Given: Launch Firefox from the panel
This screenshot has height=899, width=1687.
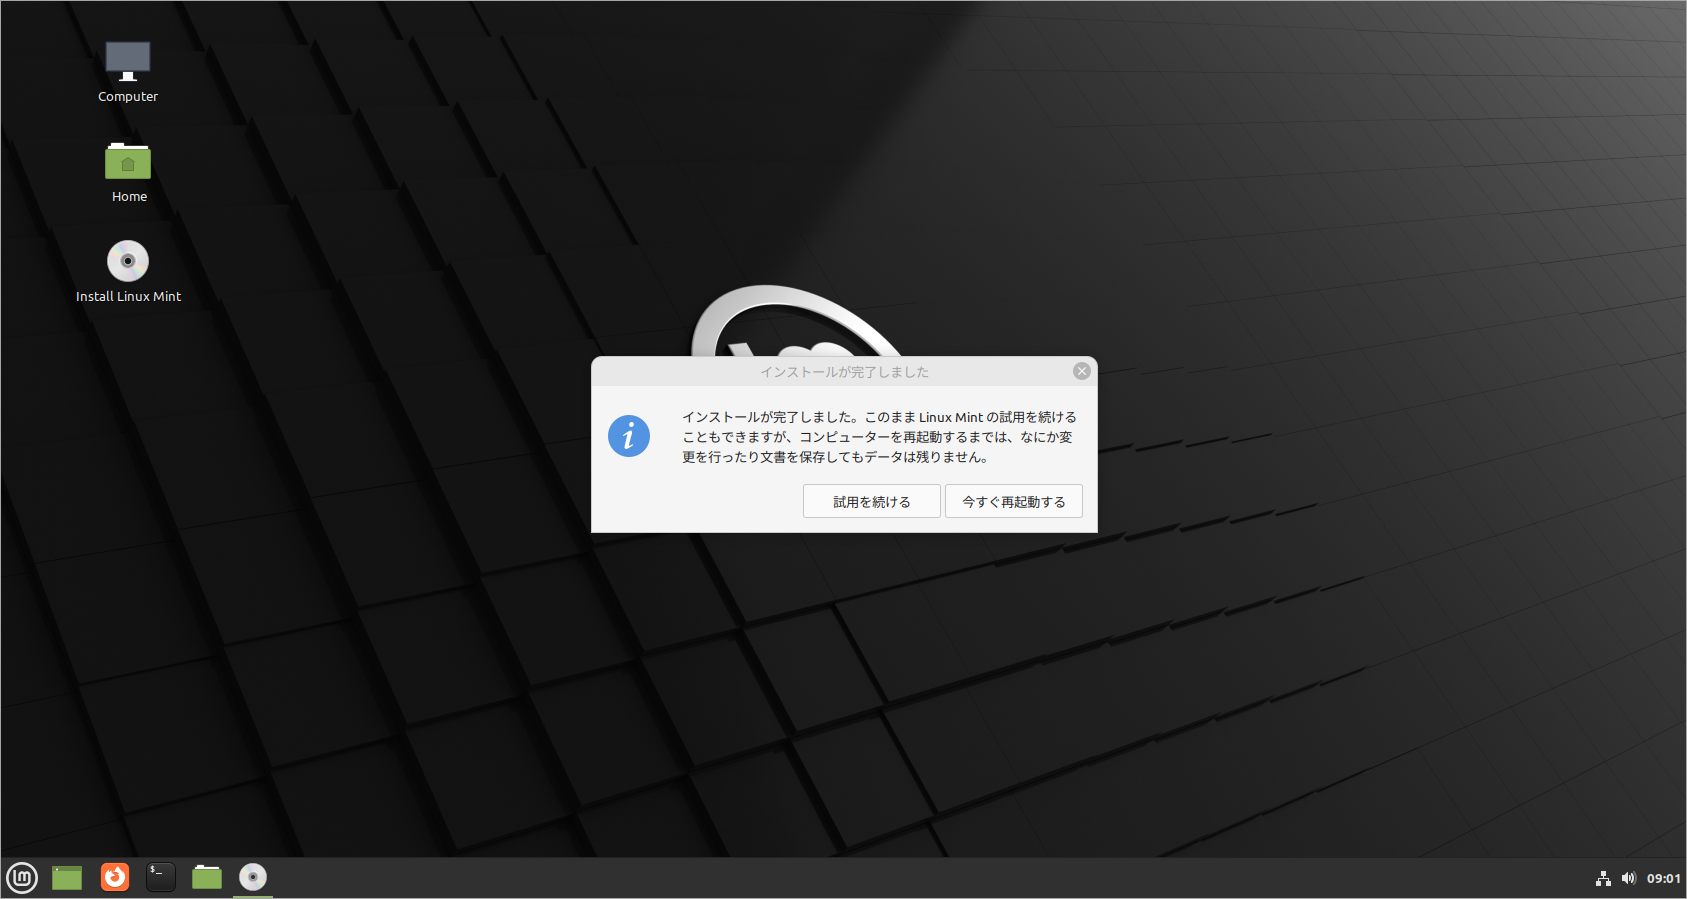Looking at the screenshot, I should tap(115, 877).
